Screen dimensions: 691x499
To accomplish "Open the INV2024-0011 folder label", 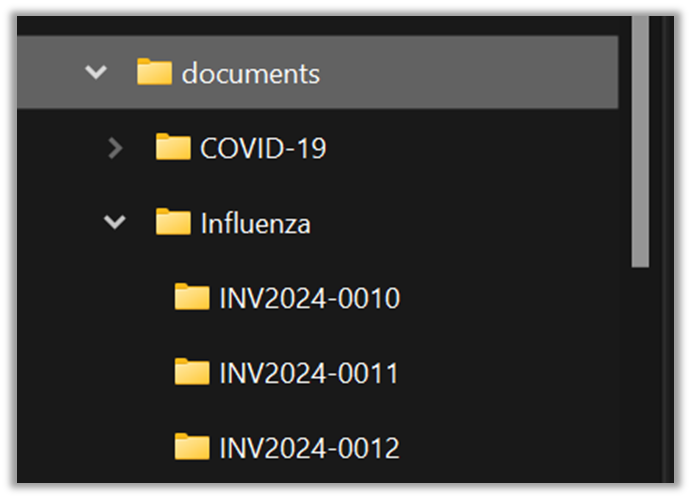I will pyautogui.click(x=309, y=373).
